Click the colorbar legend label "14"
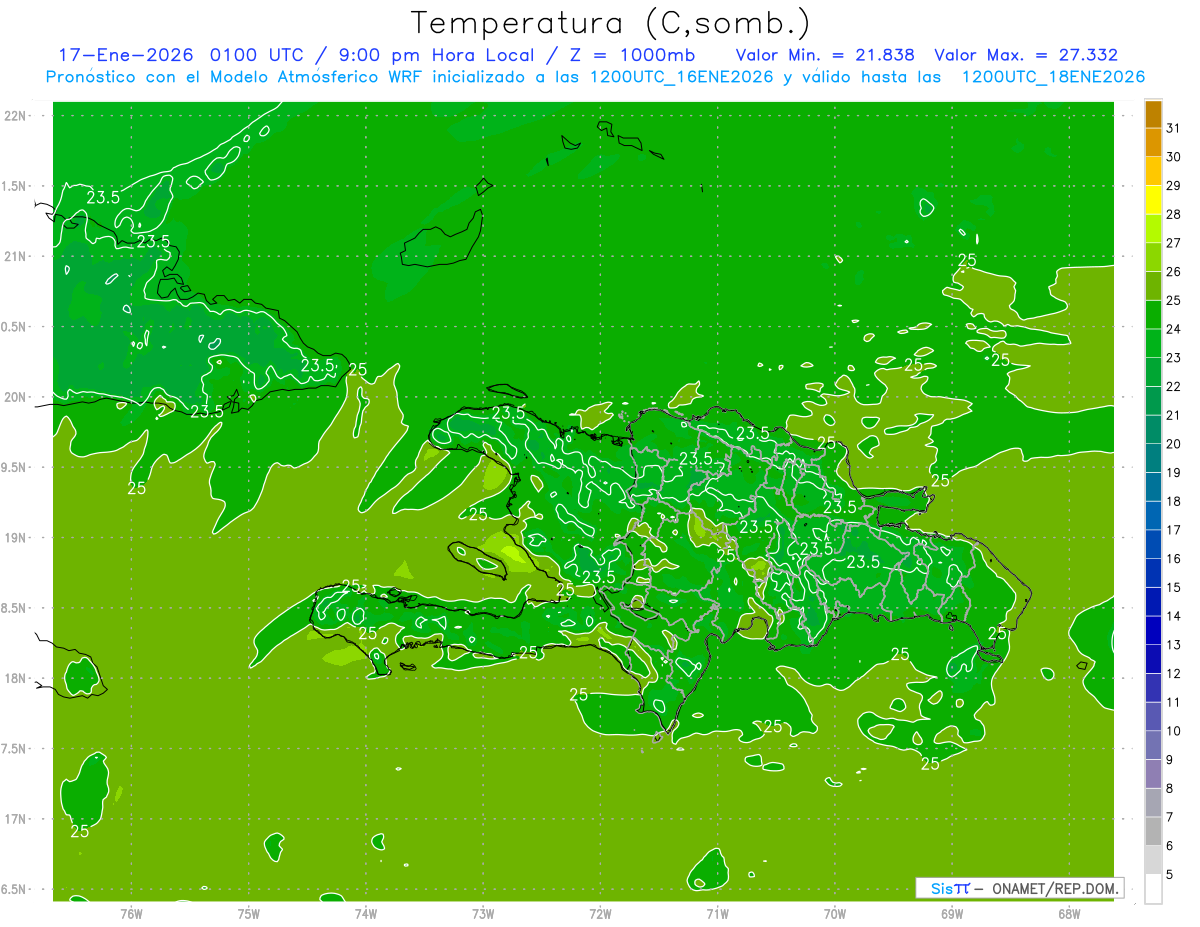Image resolution: width=1200 pixels, height=927 pixels. [1174, 616]
